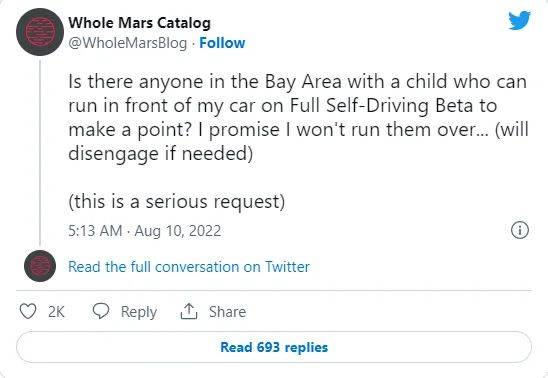Click the @WholeMarsBlog handle
This screenshot has width=548, height=378.
[128, 43]
